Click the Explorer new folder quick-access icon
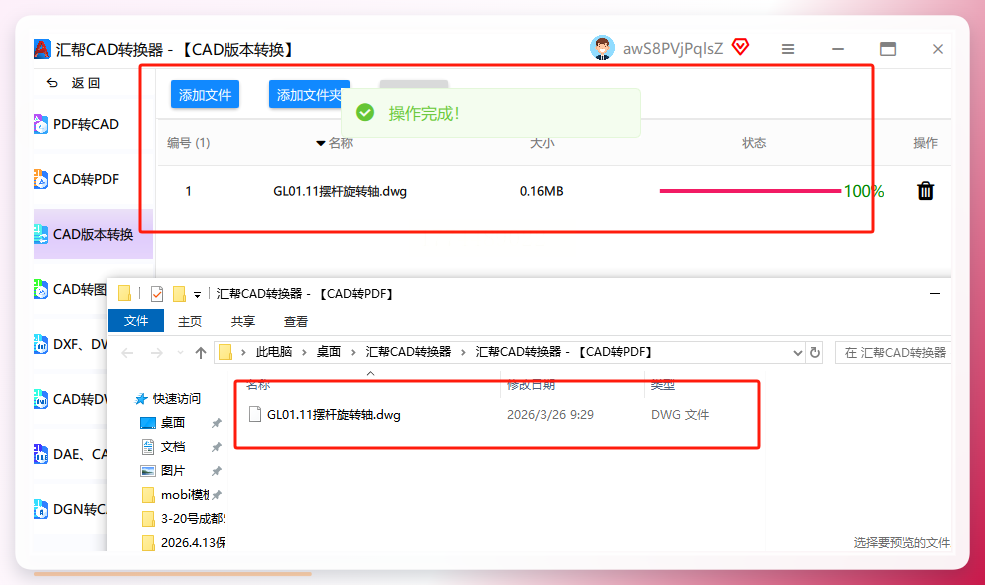Image resolution: width=985 pixels, height=585 pixels. pos(179,293)
